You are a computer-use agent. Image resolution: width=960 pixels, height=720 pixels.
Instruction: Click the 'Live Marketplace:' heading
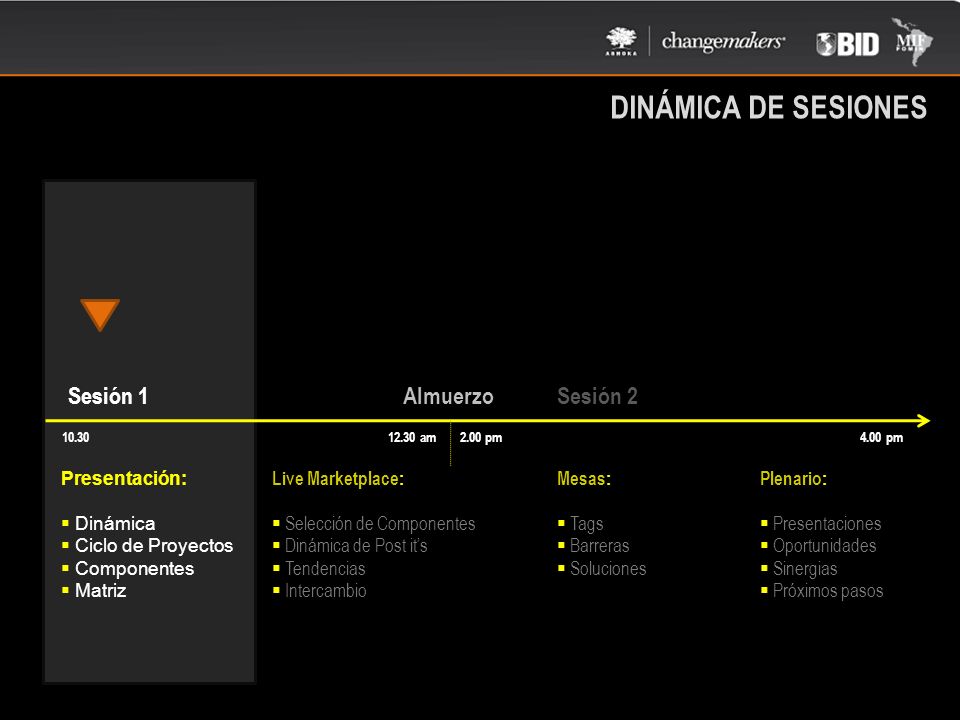pos(338,479)
